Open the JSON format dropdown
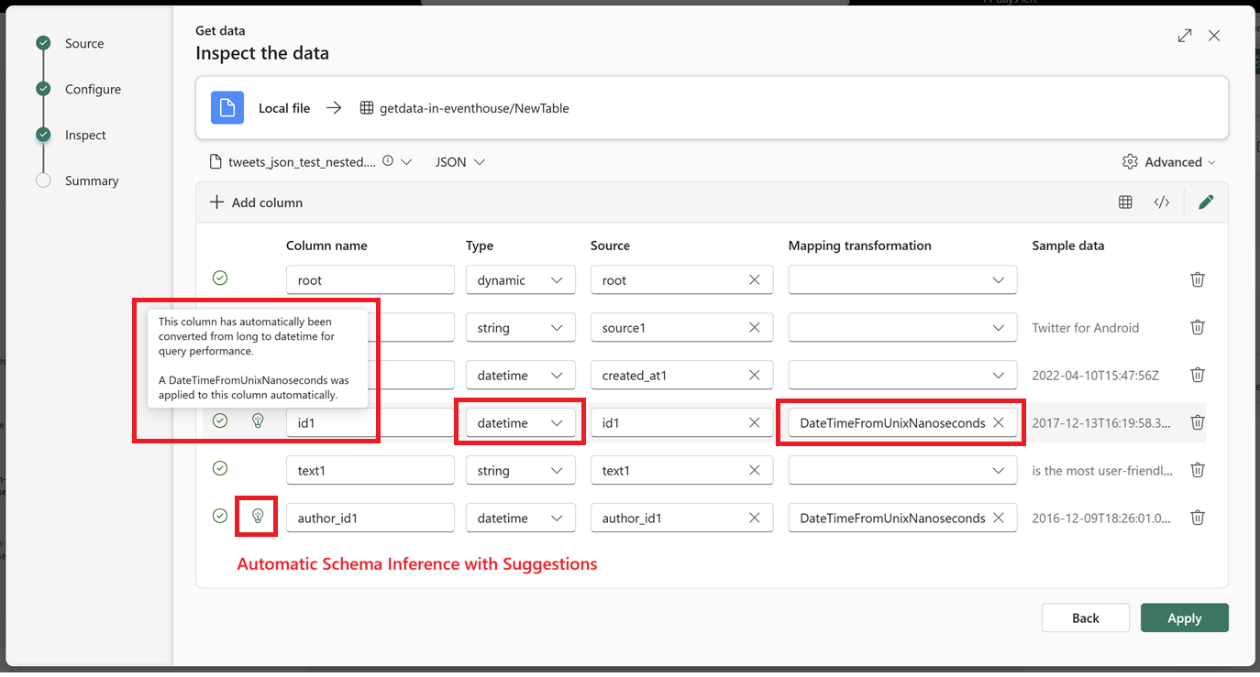The width and height of the screenshot is (1260, 677). click(x=460, y=162)
